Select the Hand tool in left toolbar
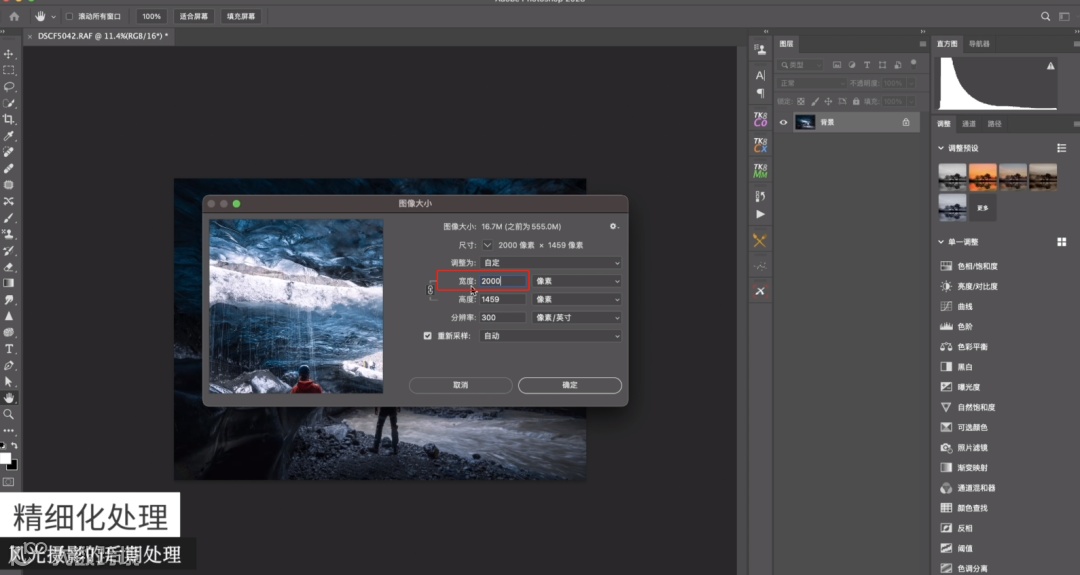The image size is (1080, 575). tap(8, 398)
